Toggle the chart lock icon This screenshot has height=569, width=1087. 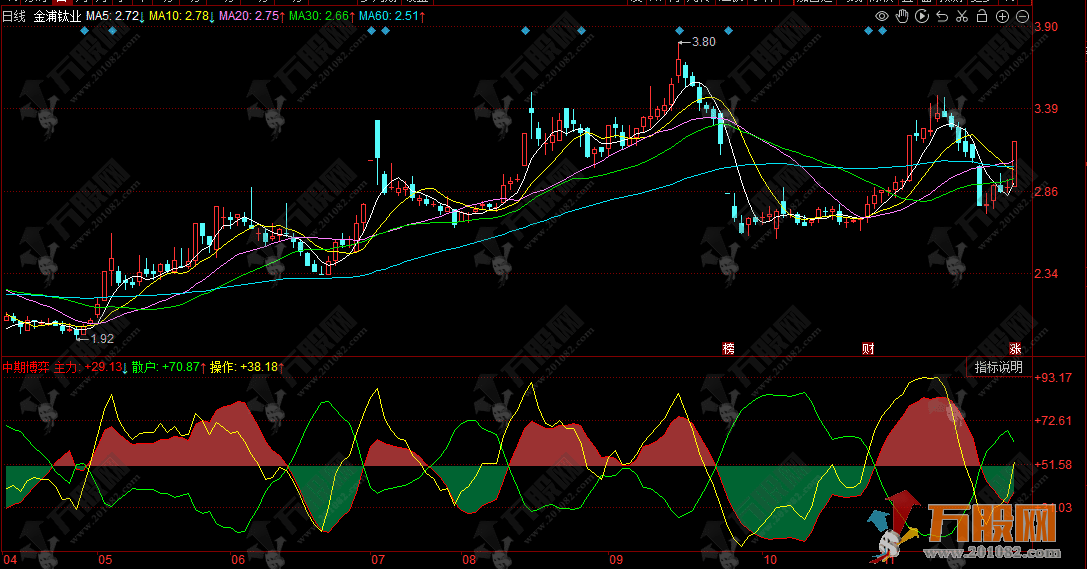(x=981, y=17)
